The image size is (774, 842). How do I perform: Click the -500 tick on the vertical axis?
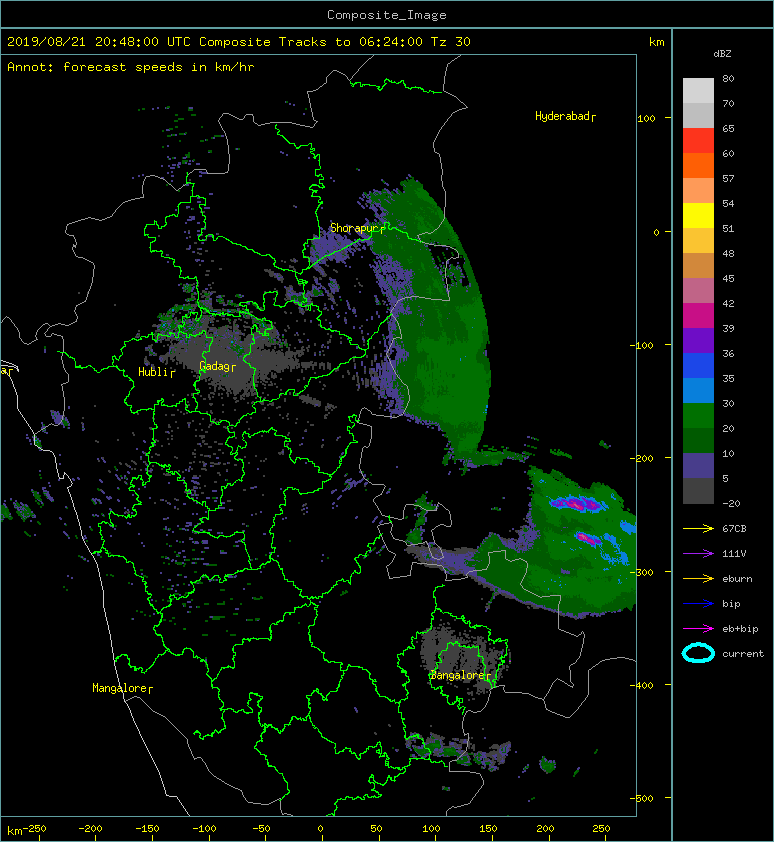[641, 799]
